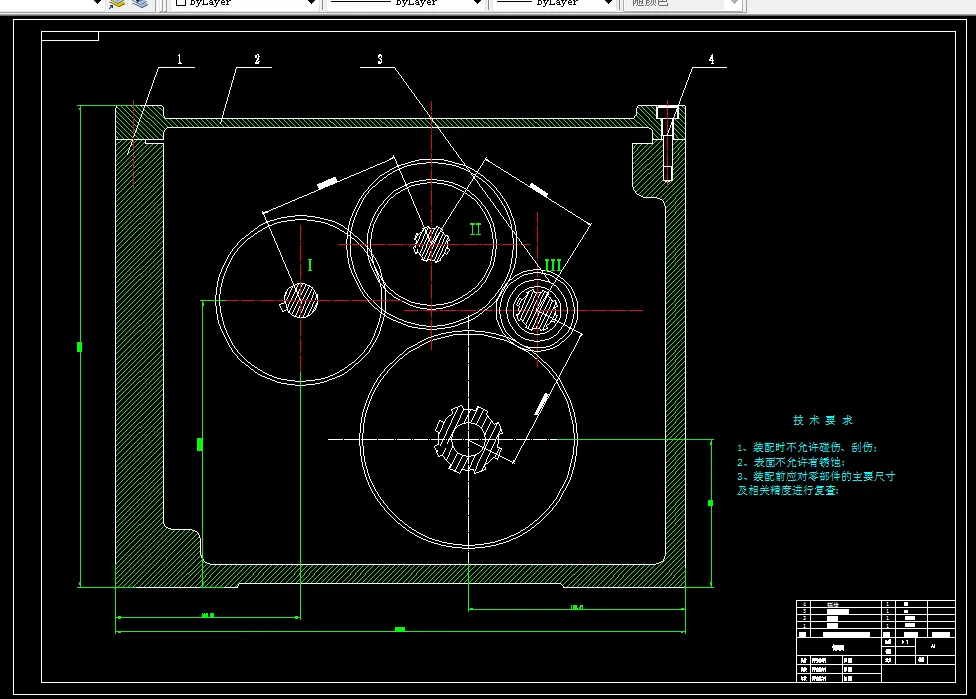
Task: Pick the grip on the overall height dimension
Action: pos(79,347)
